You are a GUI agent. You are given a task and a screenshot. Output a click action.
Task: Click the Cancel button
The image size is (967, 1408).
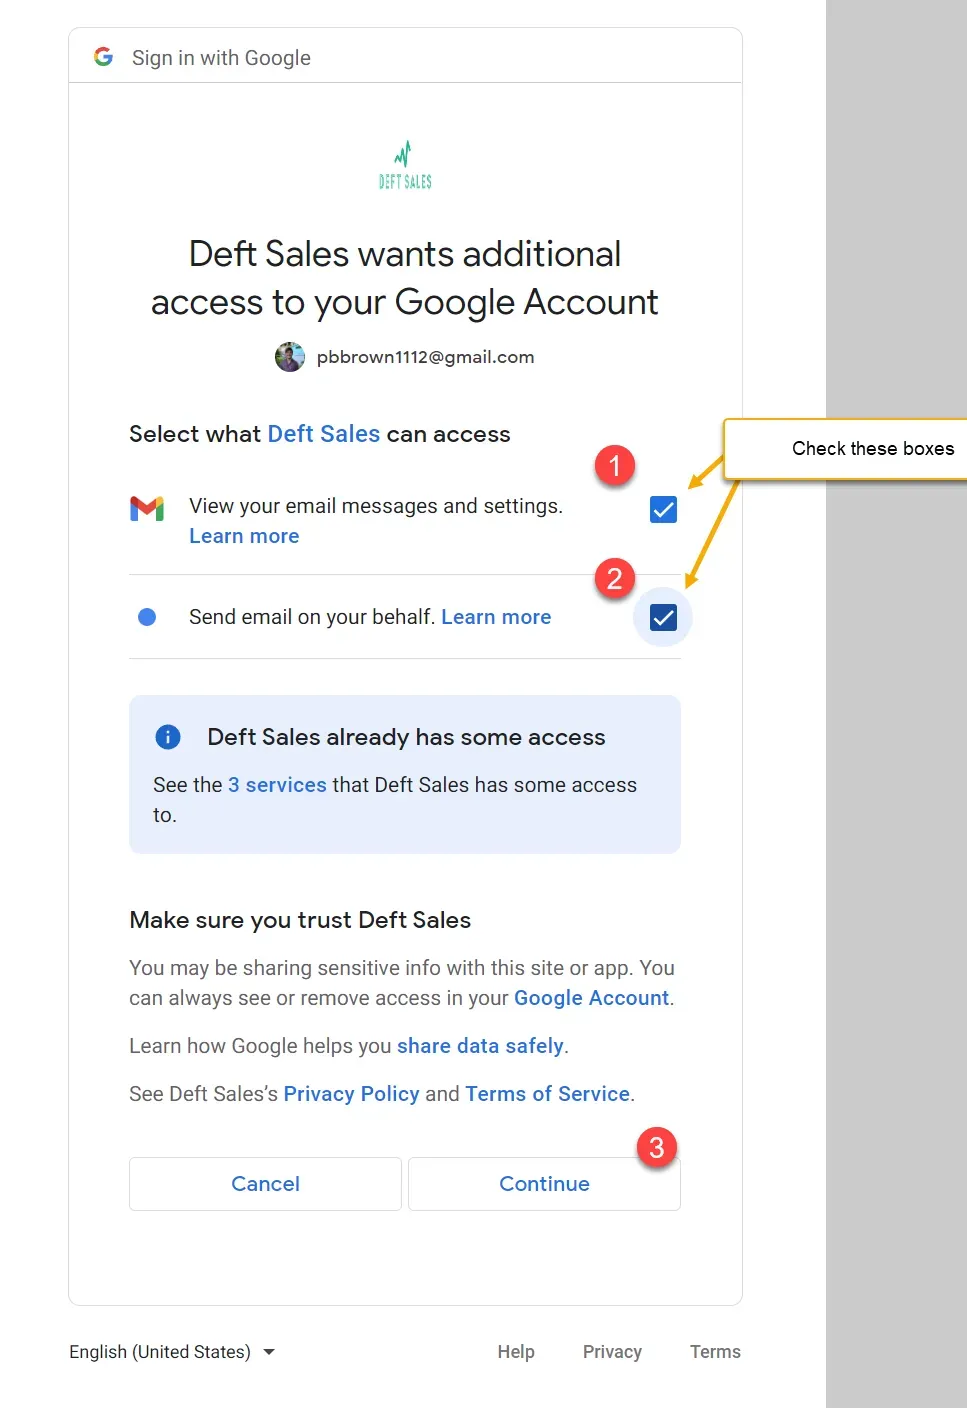pos(265,1184)
